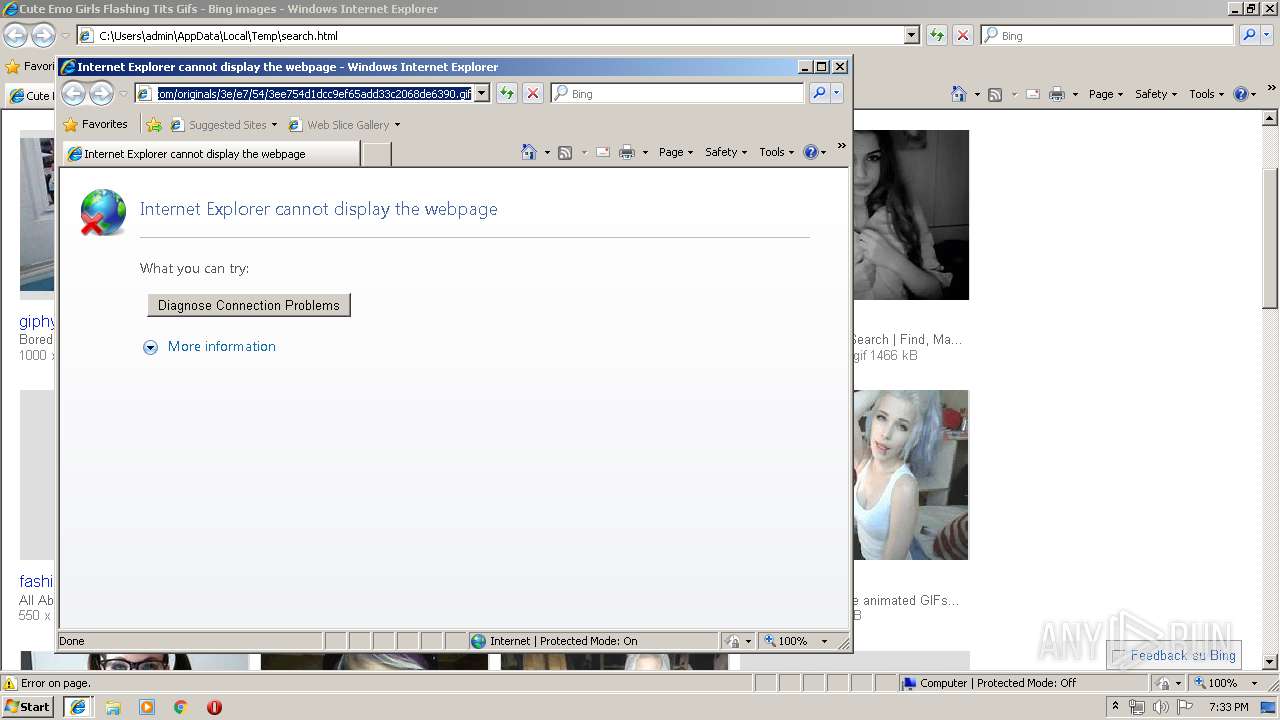
Task: Open Feeds icon in front window toolbar
Action: tap(565, 152)
